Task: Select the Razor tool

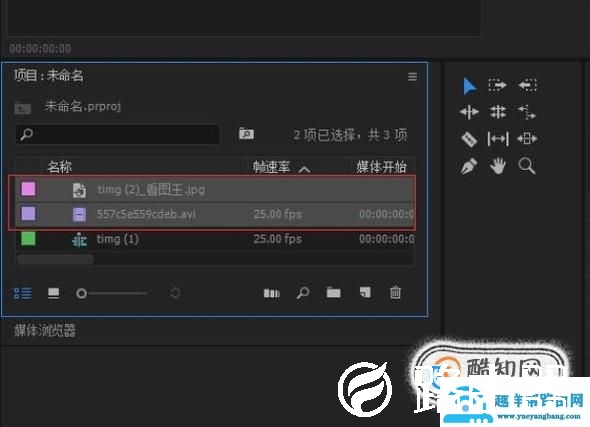Action: tap(469, 139)
